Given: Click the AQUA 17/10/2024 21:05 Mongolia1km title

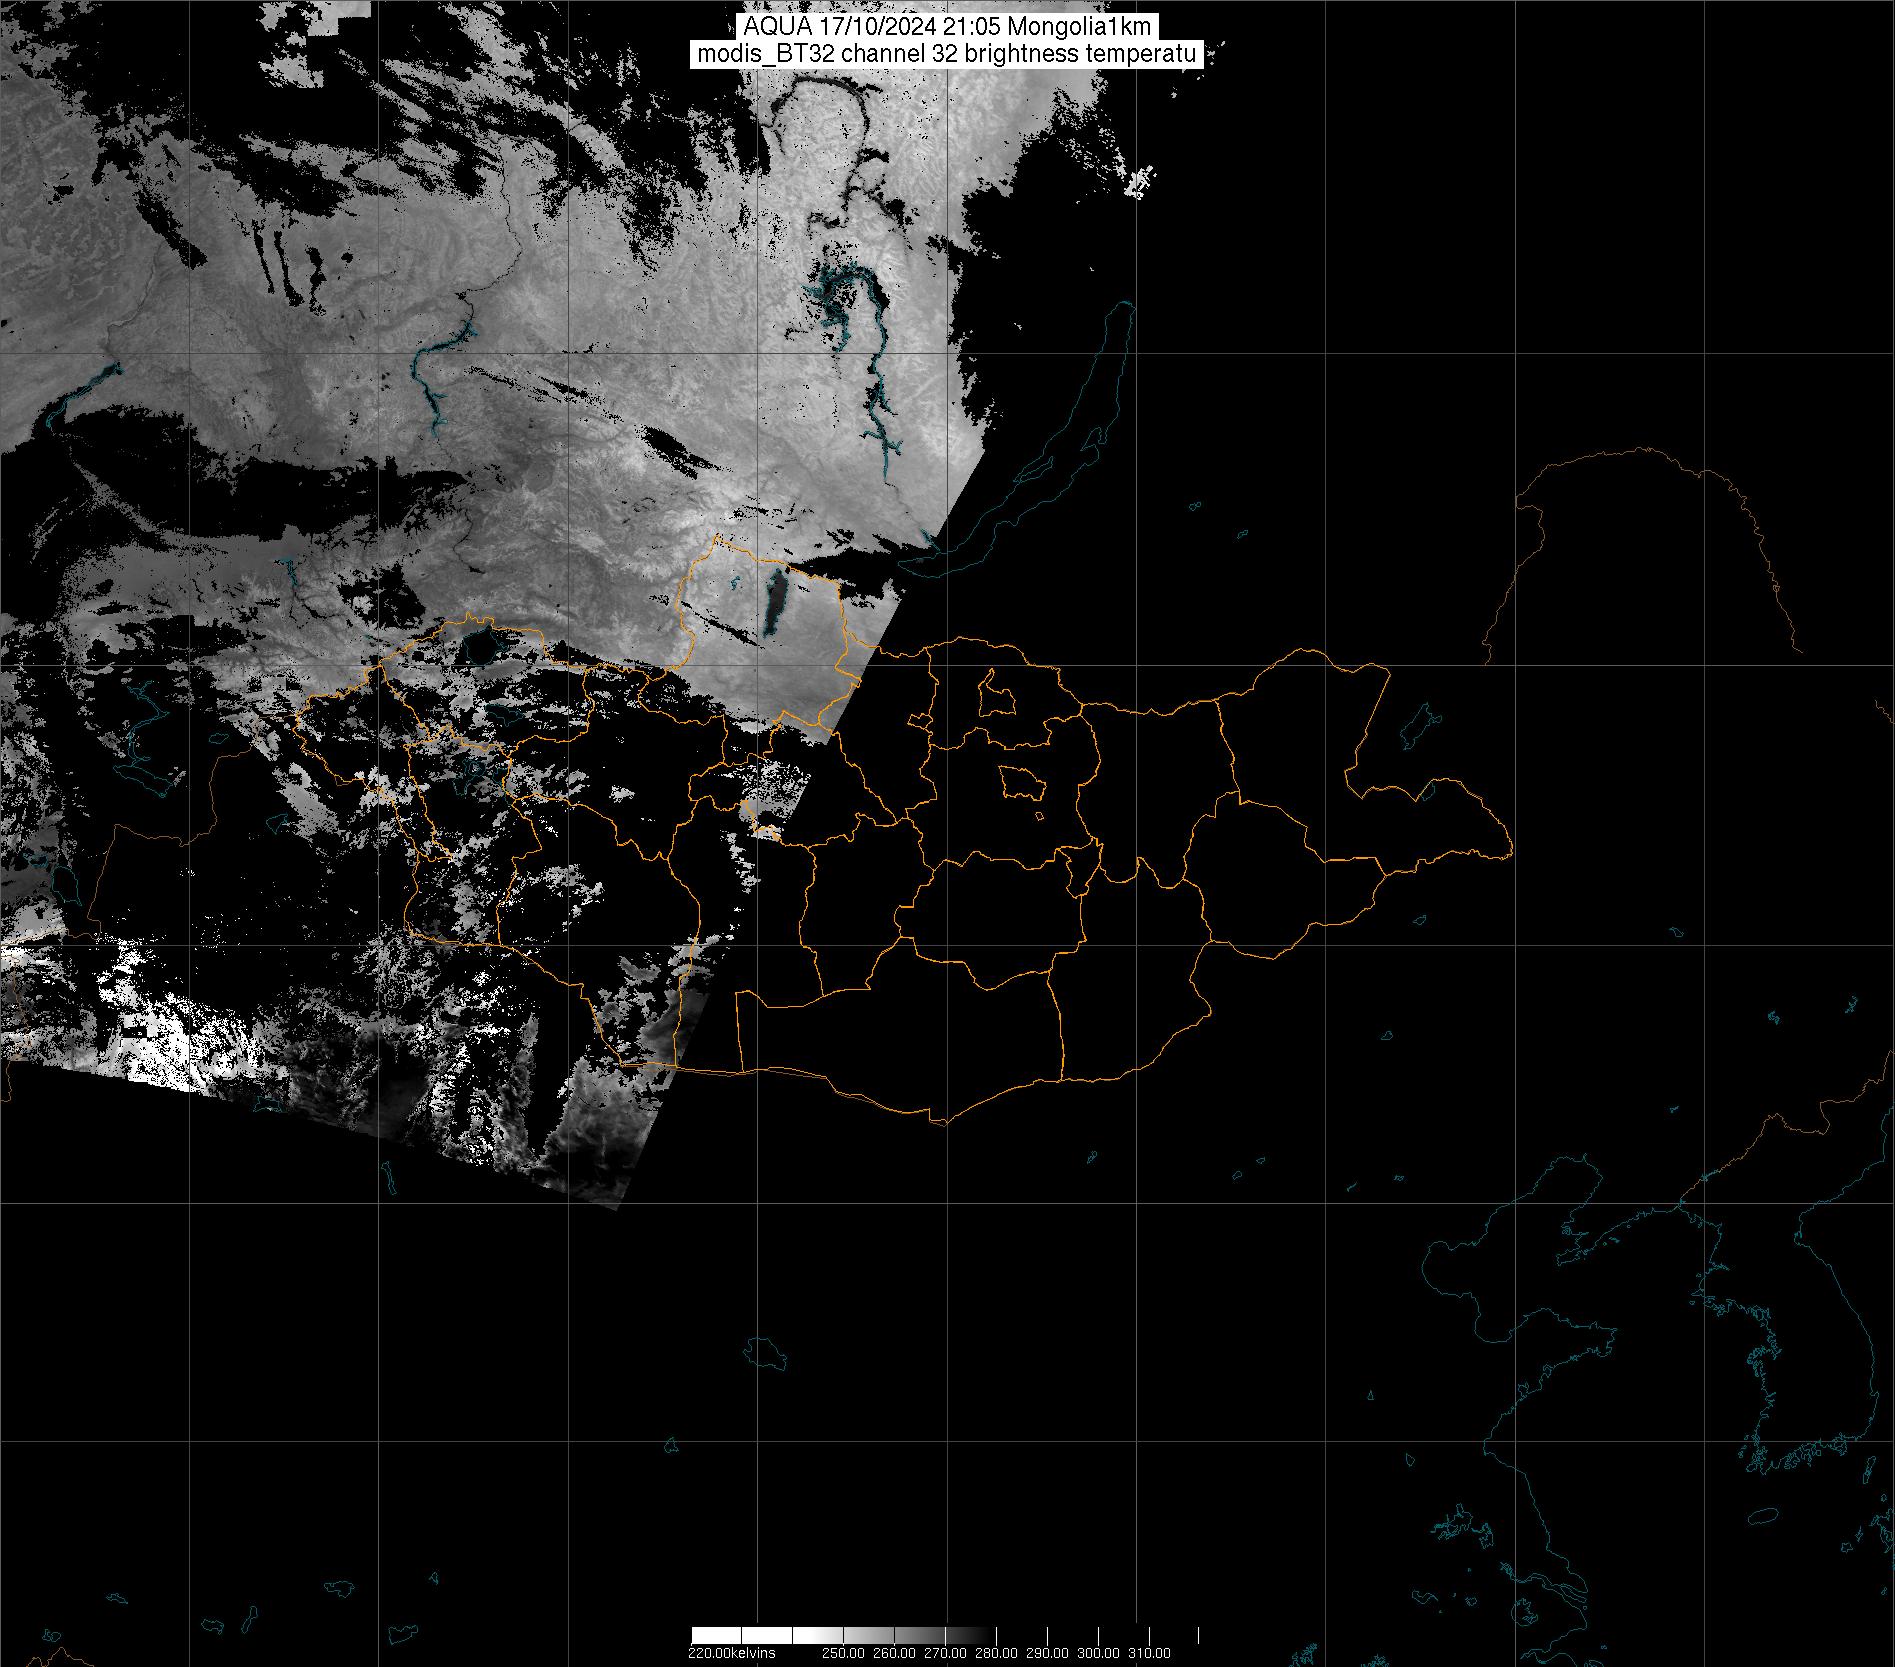Looking at the screenshot, I should coord(947,27).
